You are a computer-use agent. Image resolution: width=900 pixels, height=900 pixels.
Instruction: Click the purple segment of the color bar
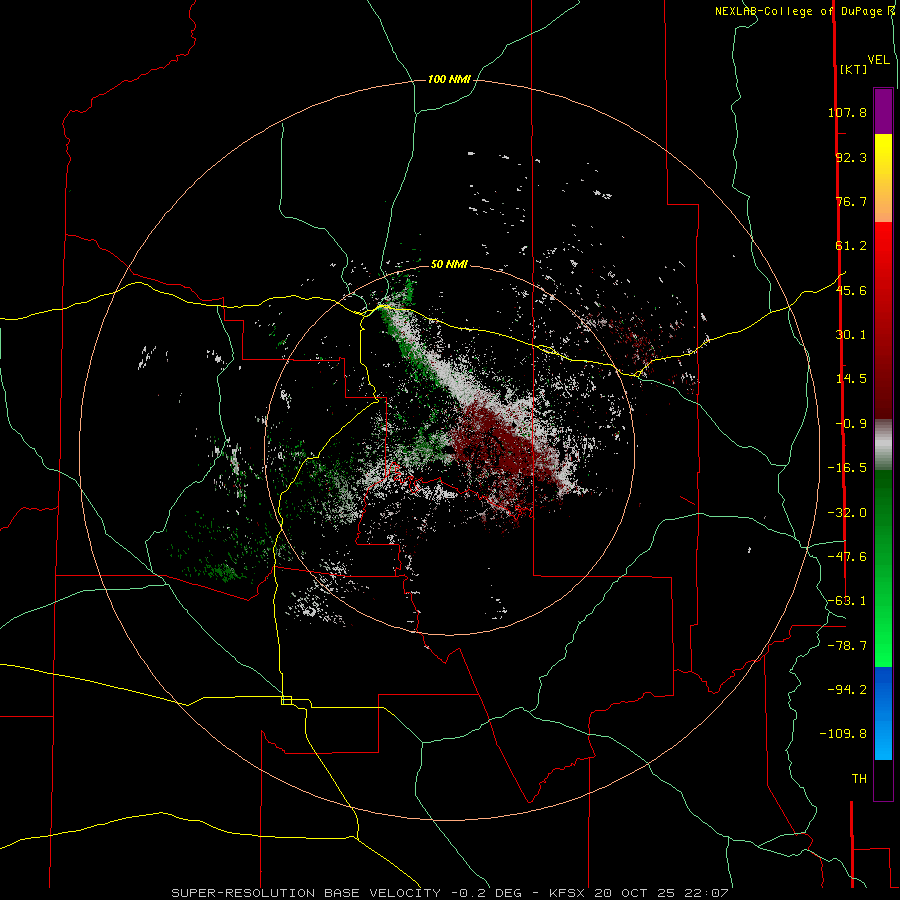(x=883, y=111)
